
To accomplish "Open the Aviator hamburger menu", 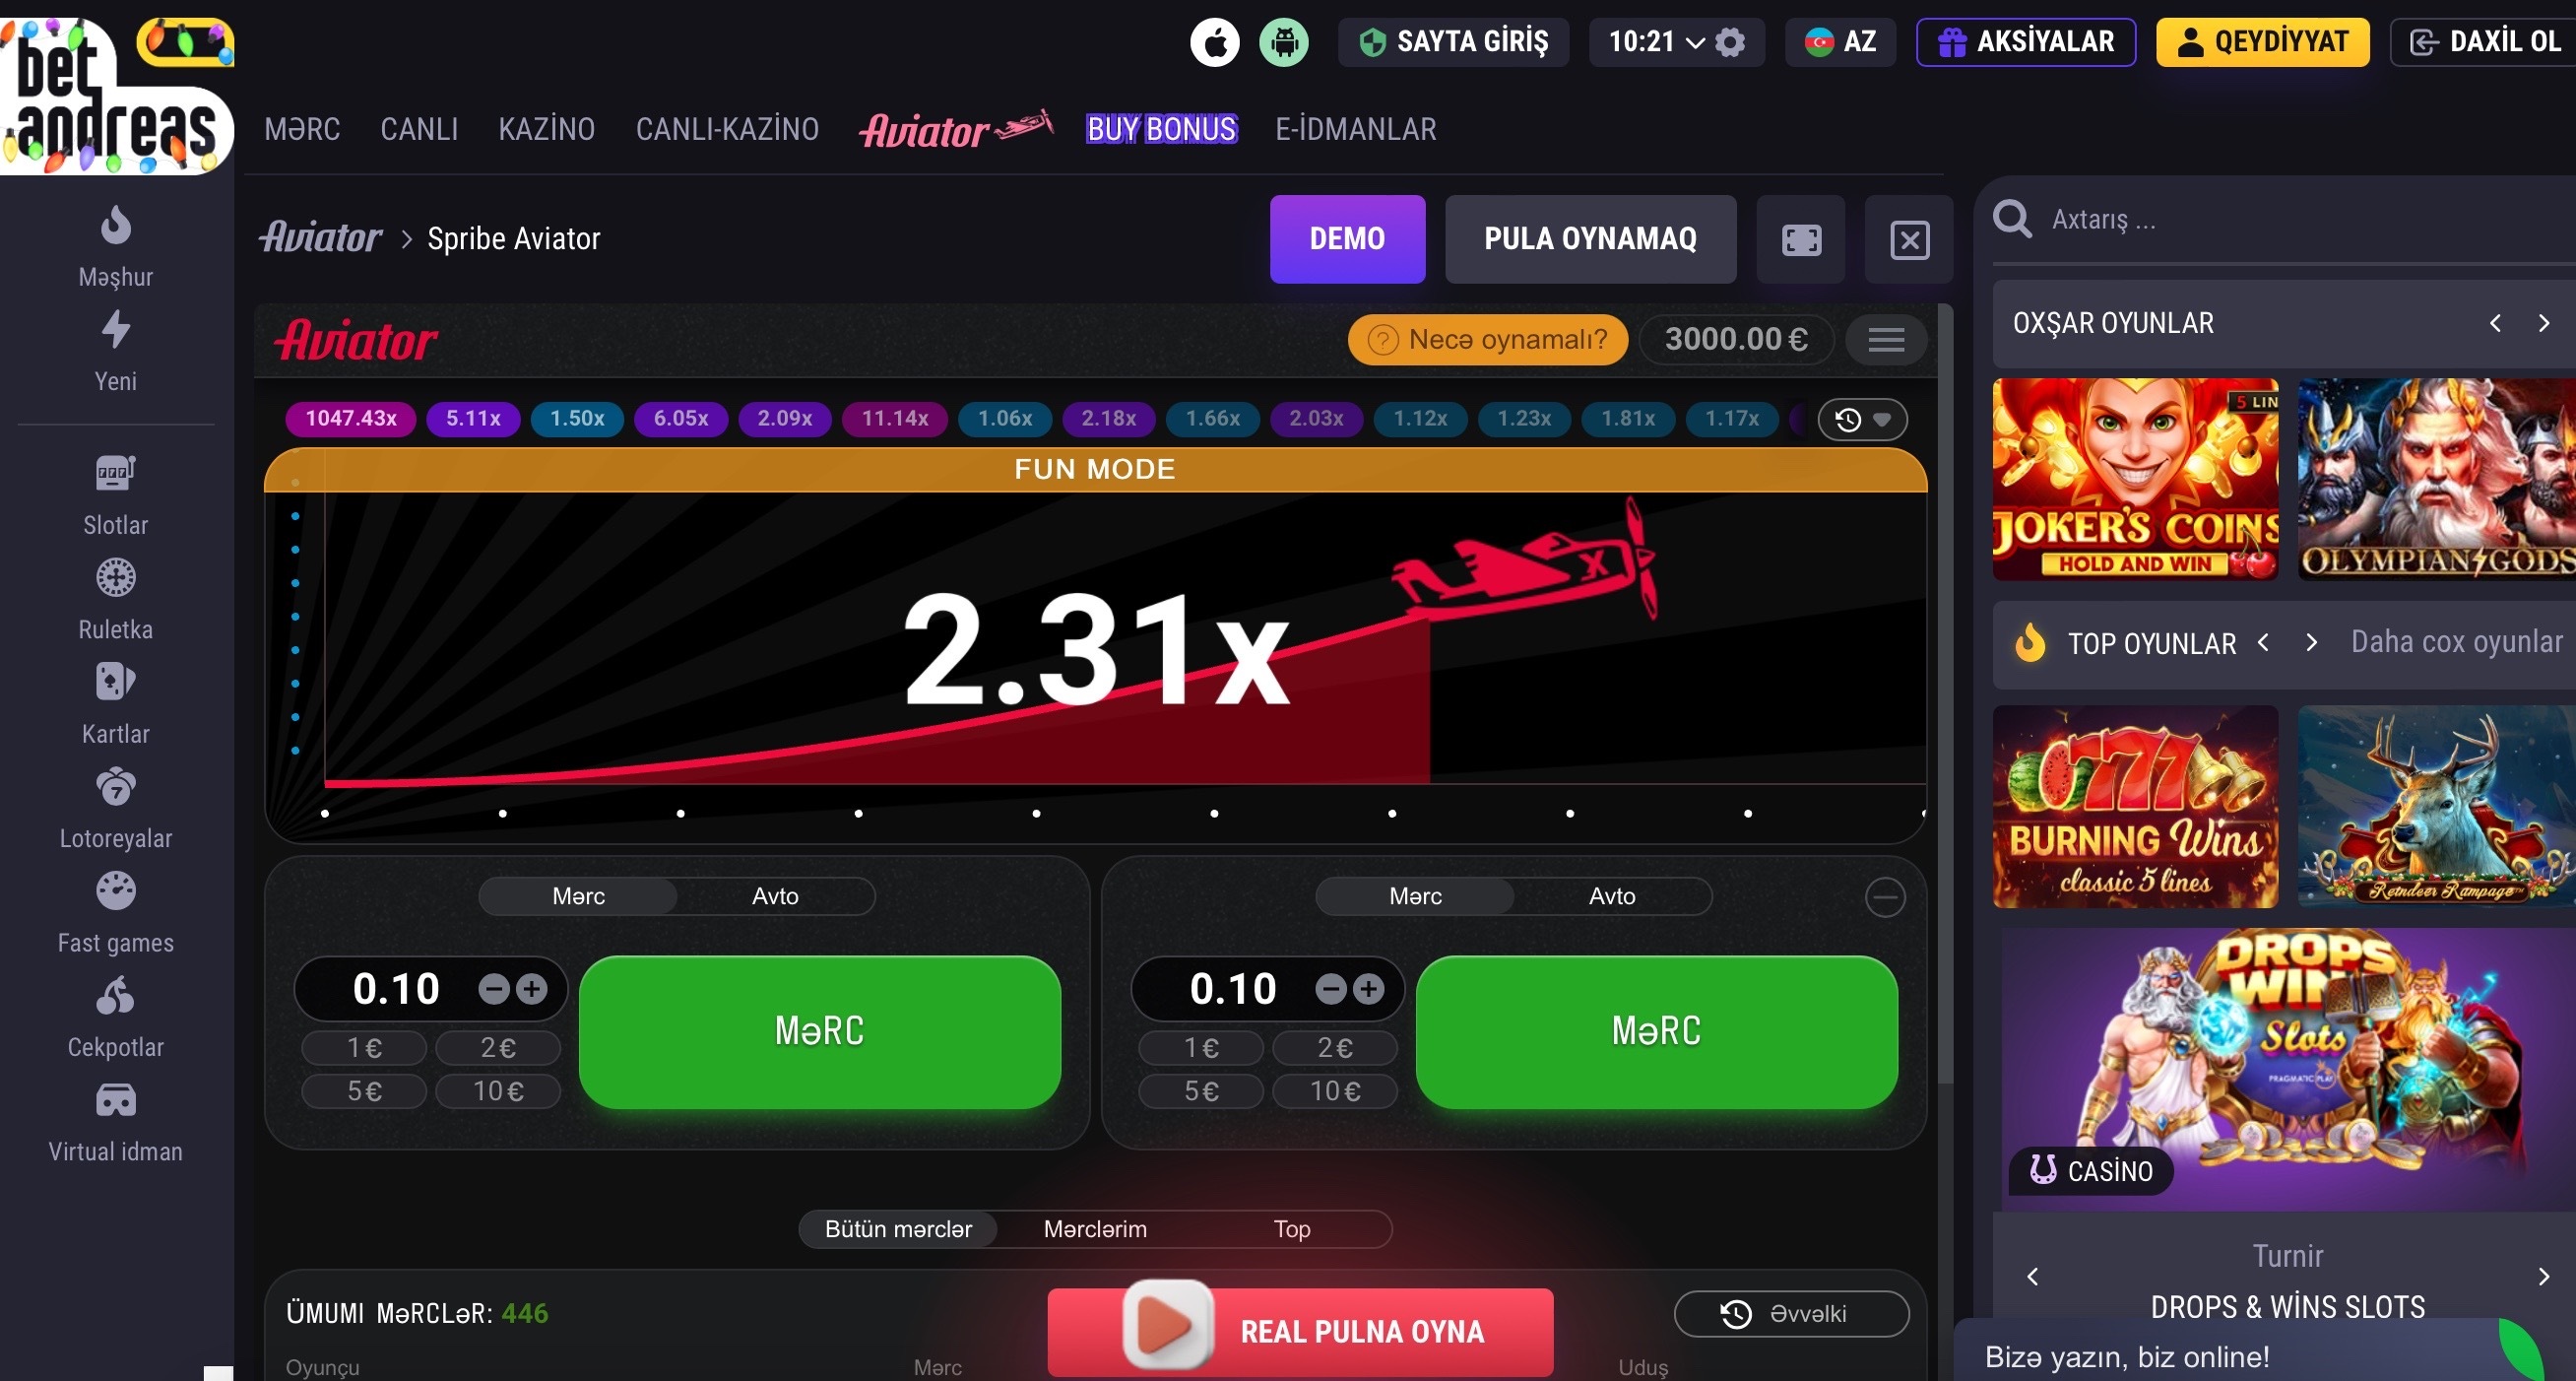I will [x=1886, y=340].
